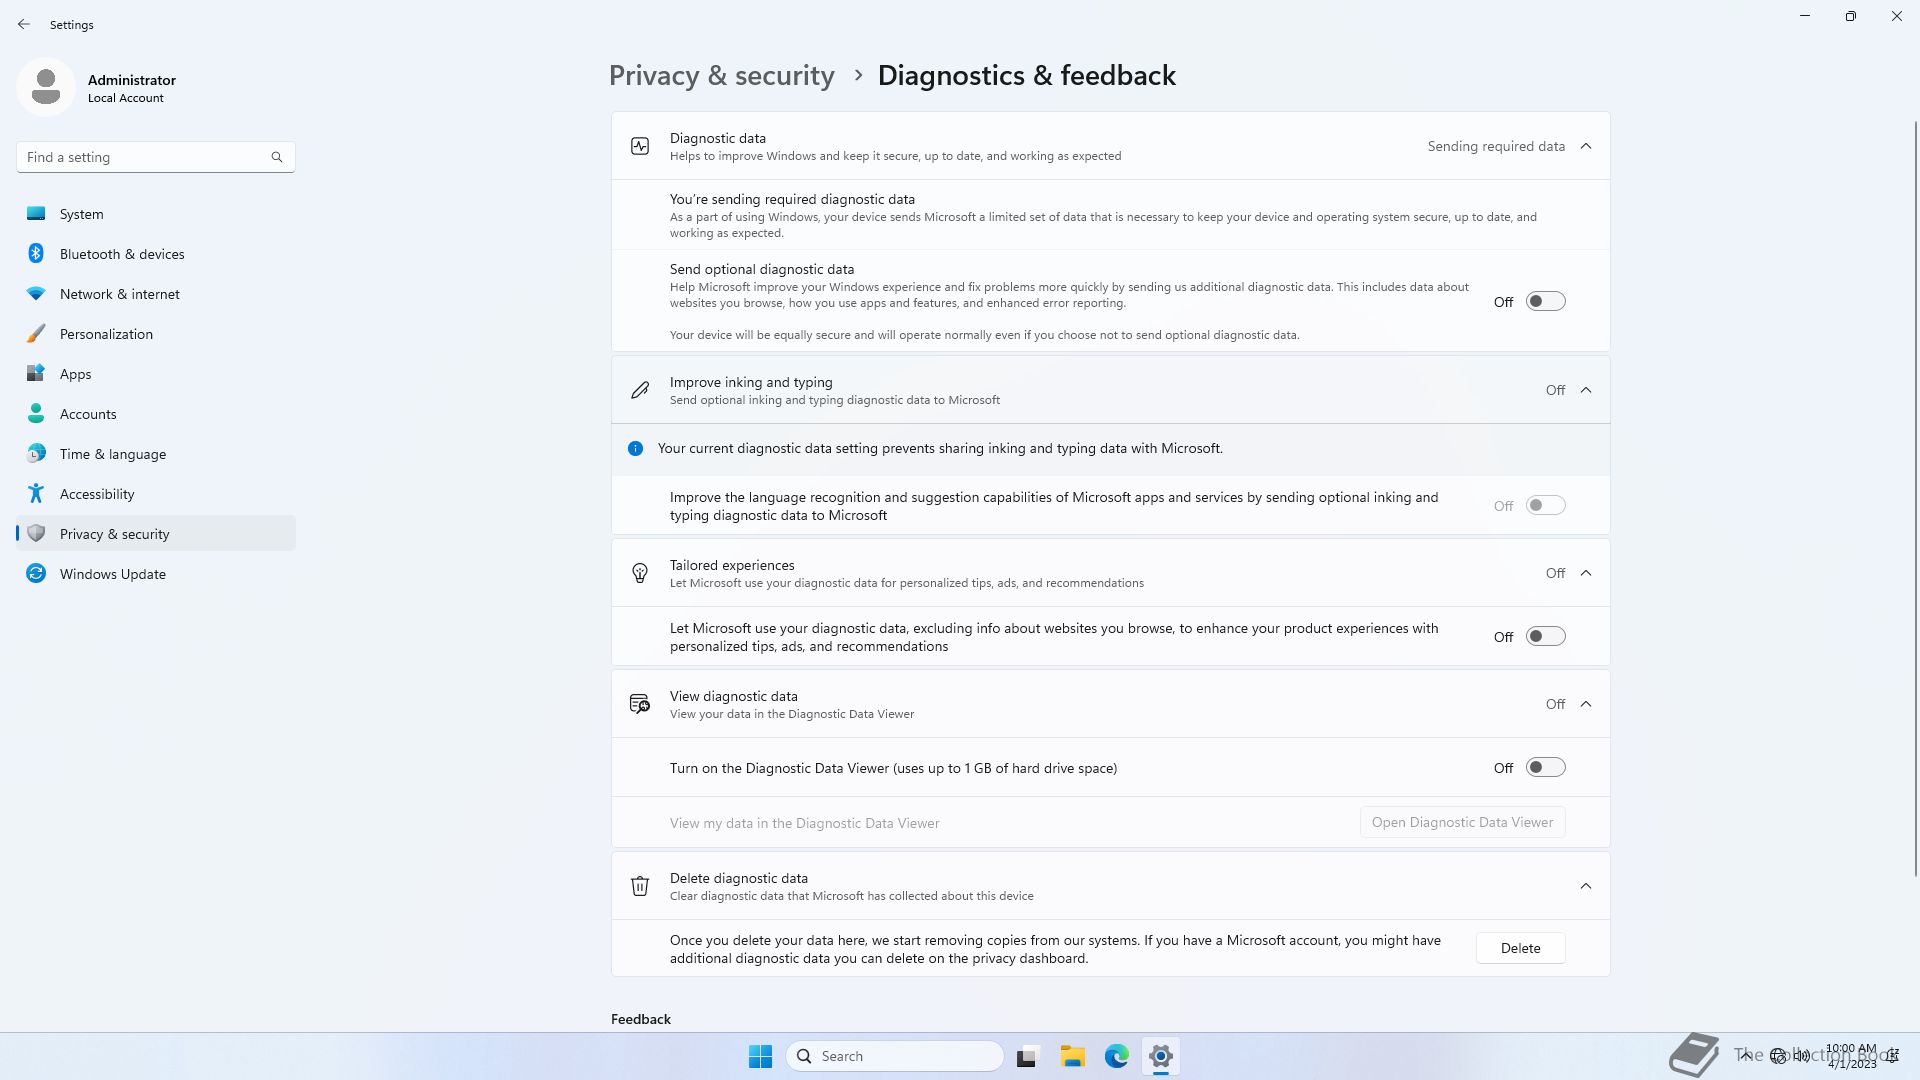Click the taskbar clock showing 10:00 AM
1920x1080 pixels.
(1851, 1056)
